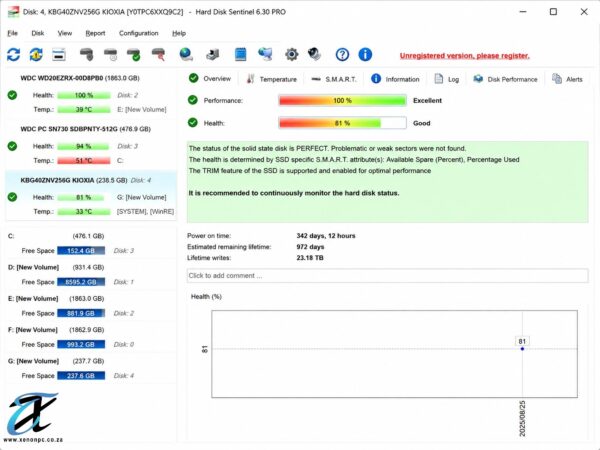The width and height of the screenshot is (600, 450).
Task: Click the SN730 94 % health bar
Action: click(x=84, y=146)
